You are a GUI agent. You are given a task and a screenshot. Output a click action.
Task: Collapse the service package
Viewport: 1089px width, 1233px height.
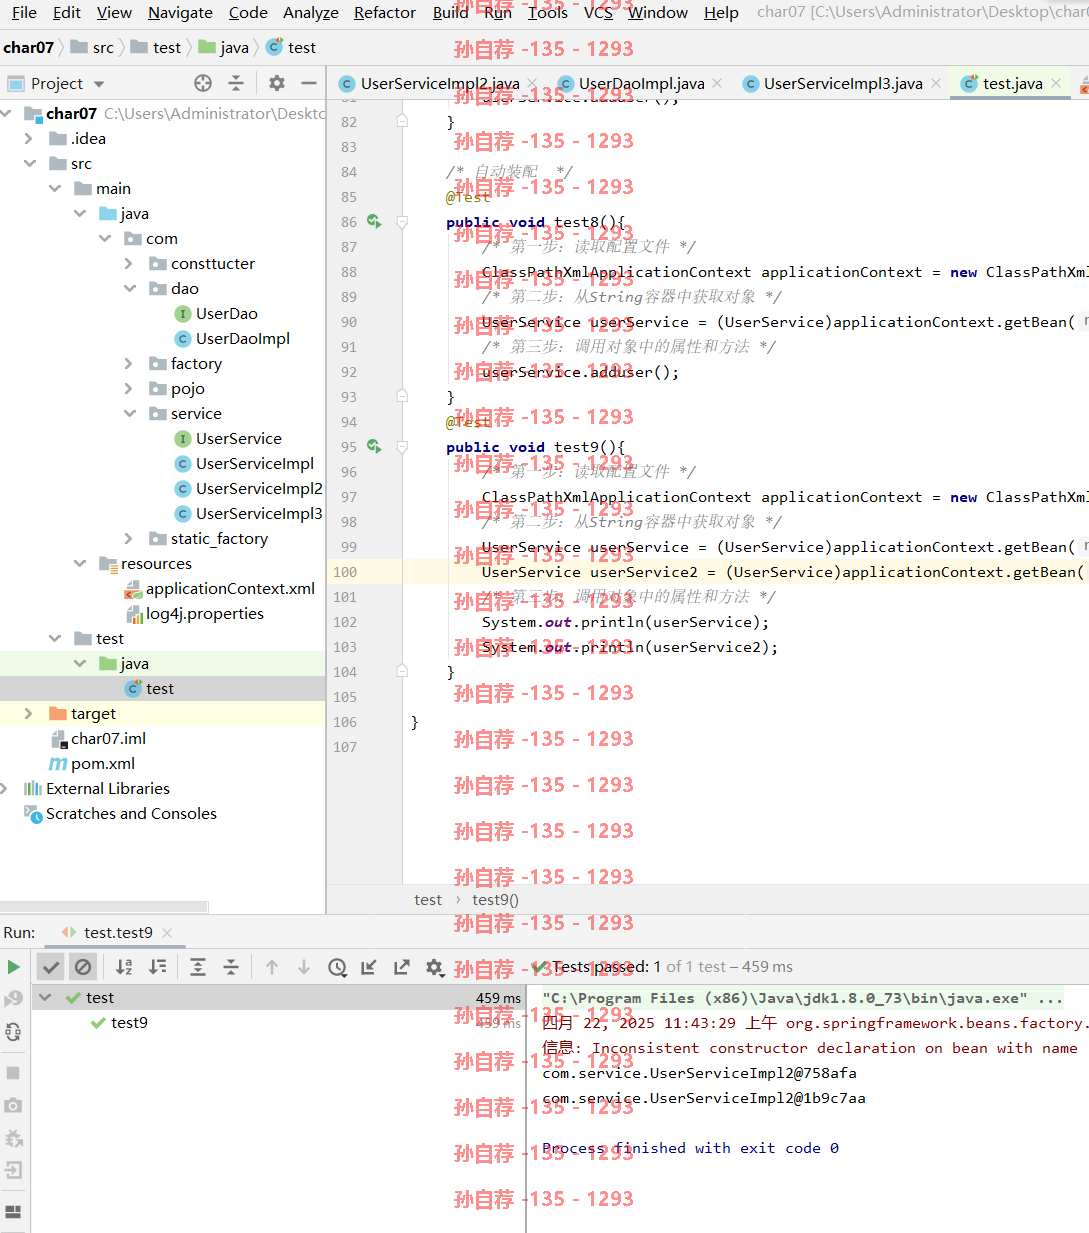click(129, 413)
